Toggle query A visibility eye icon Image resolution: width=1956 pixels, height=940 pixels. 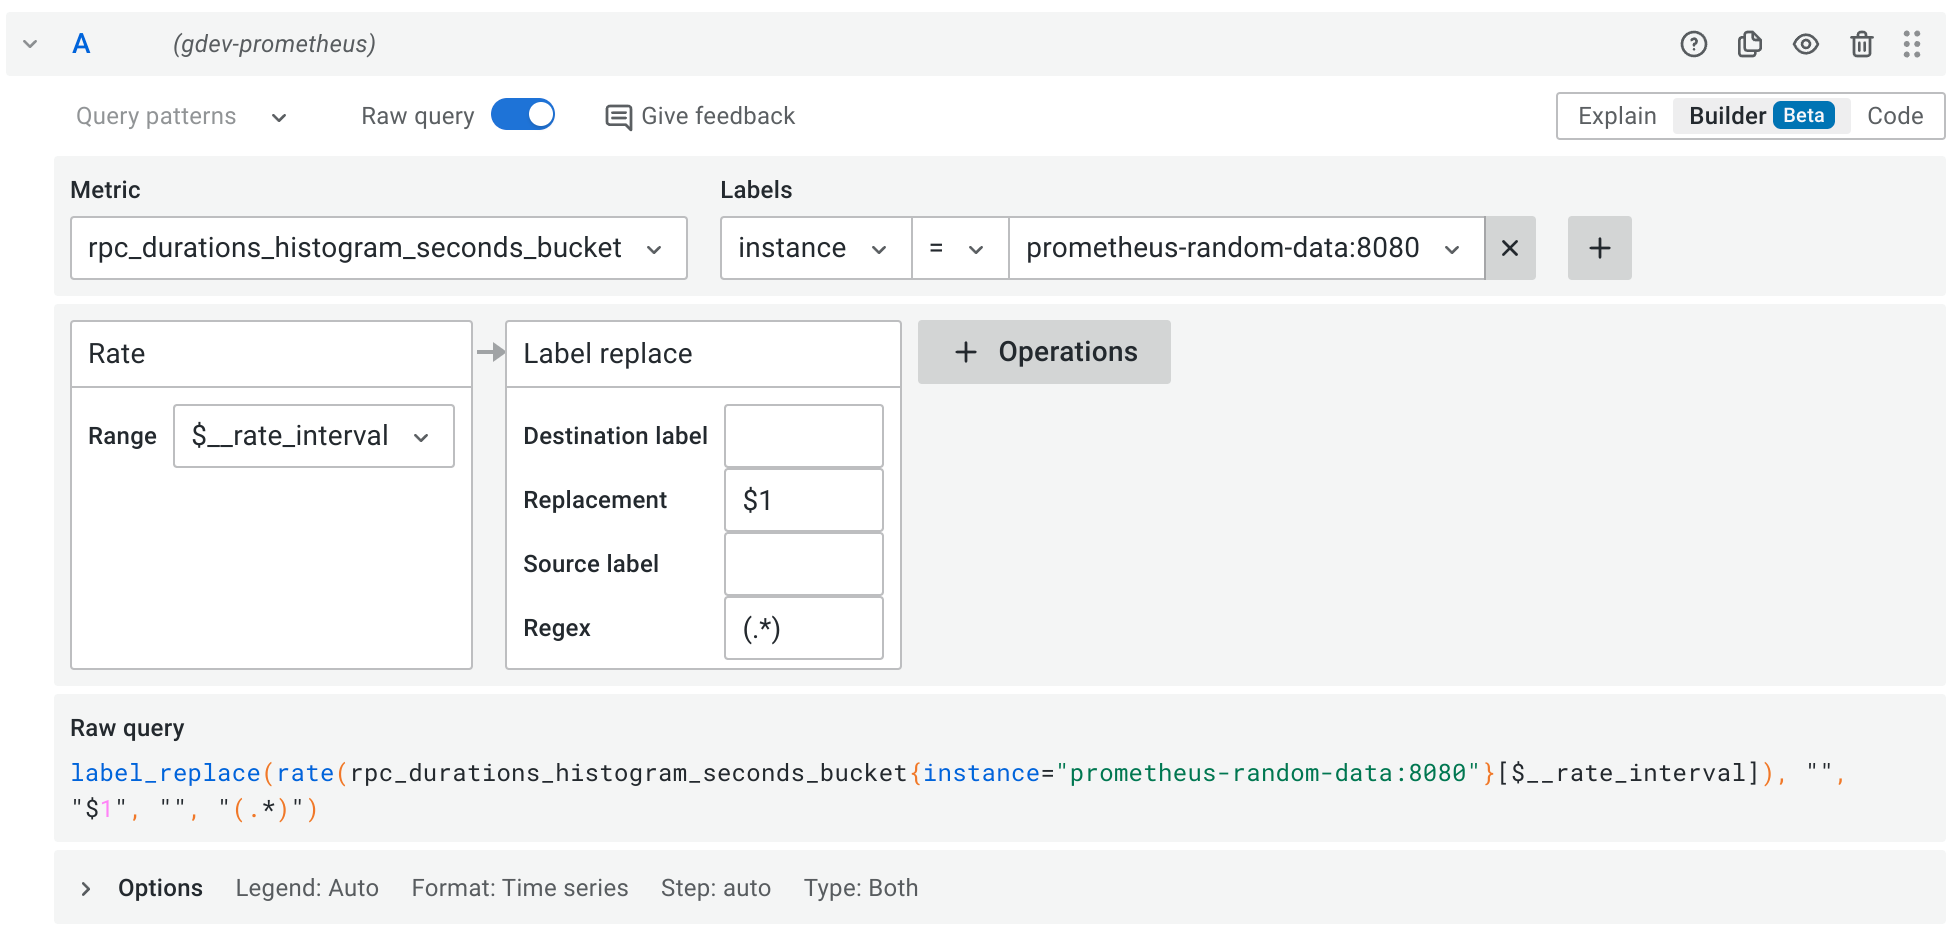coord(1805,44)
